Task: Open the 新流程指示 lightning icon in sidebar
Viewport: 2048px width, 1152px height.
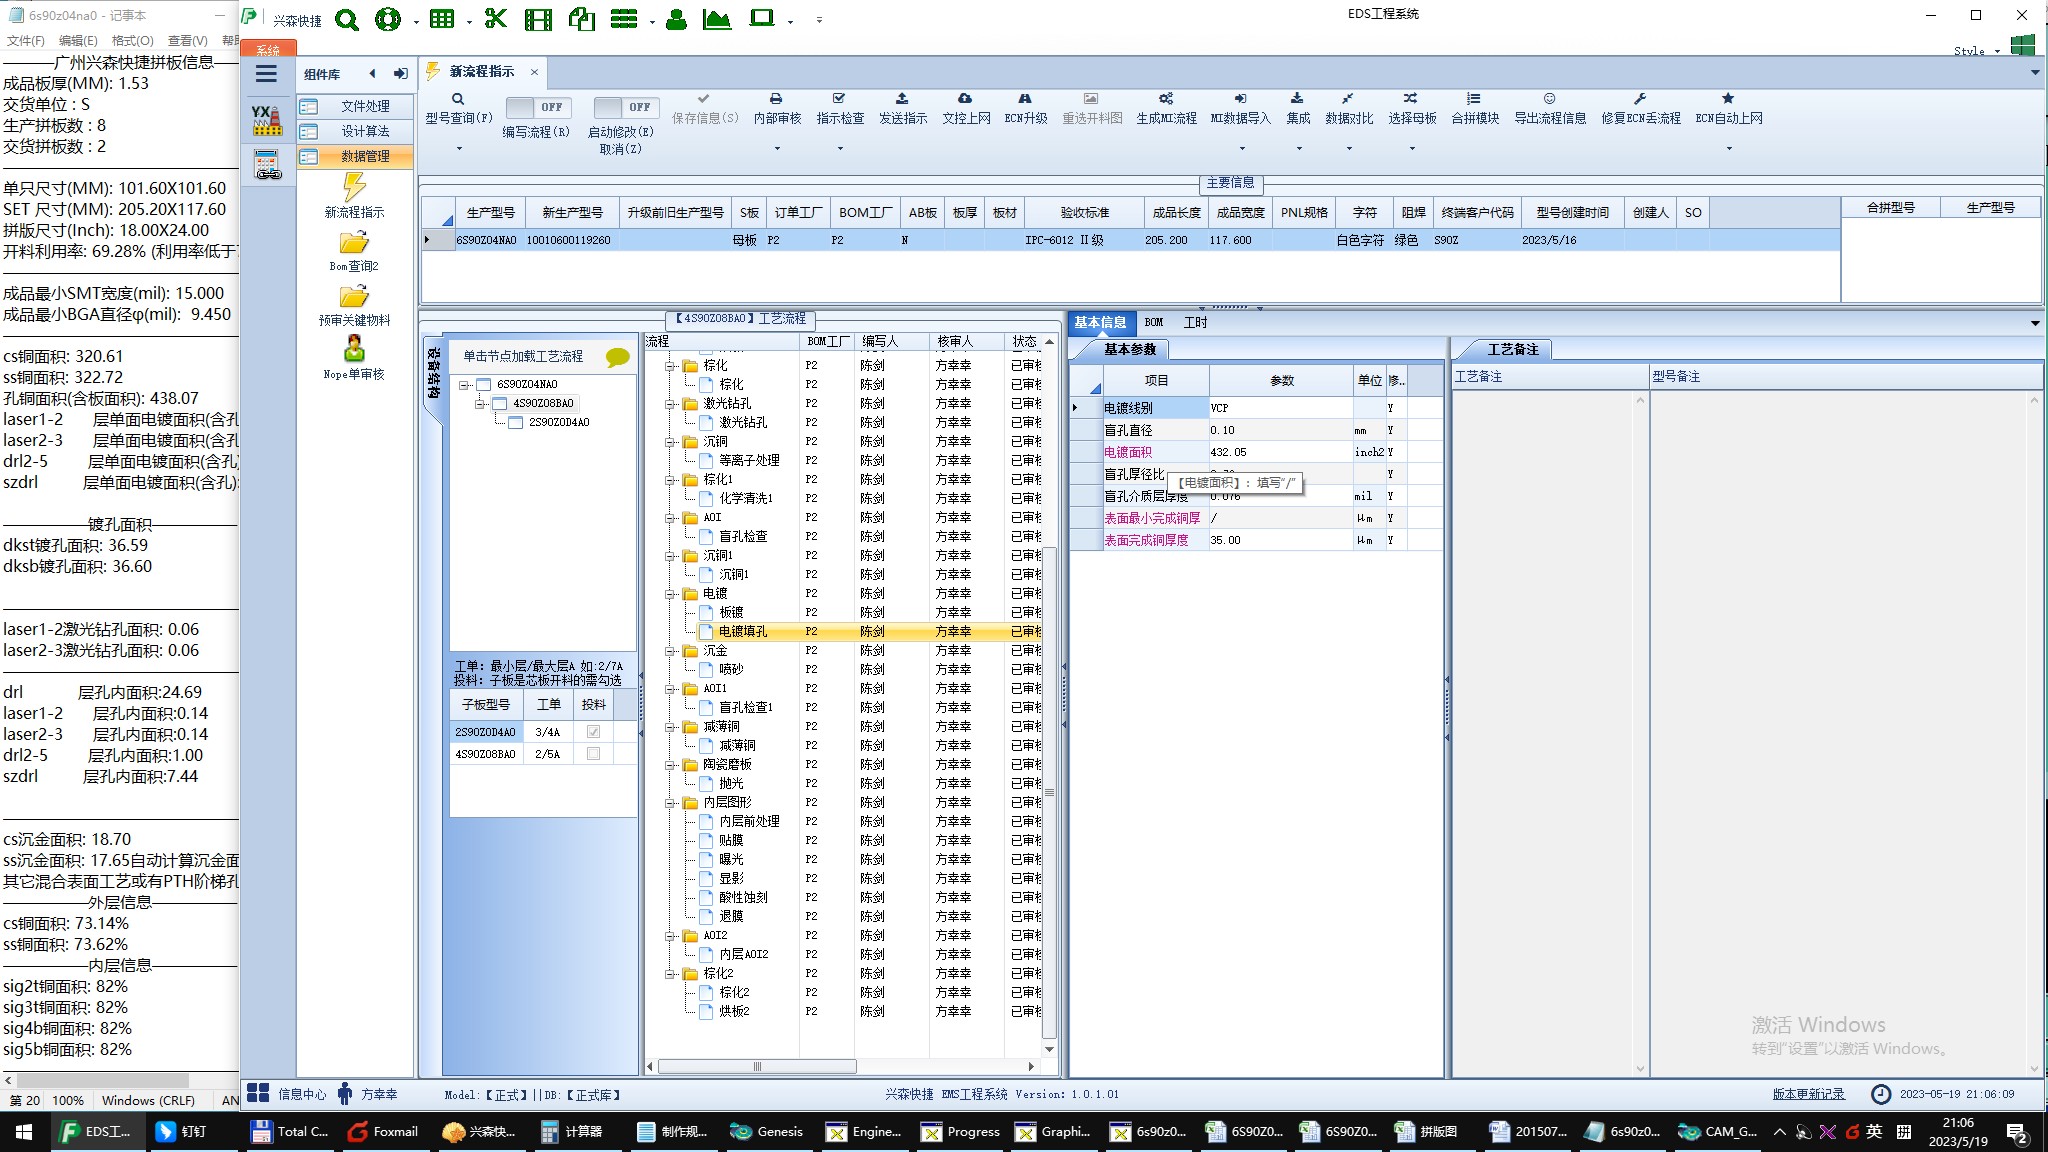Action: (x=354, y=187)
